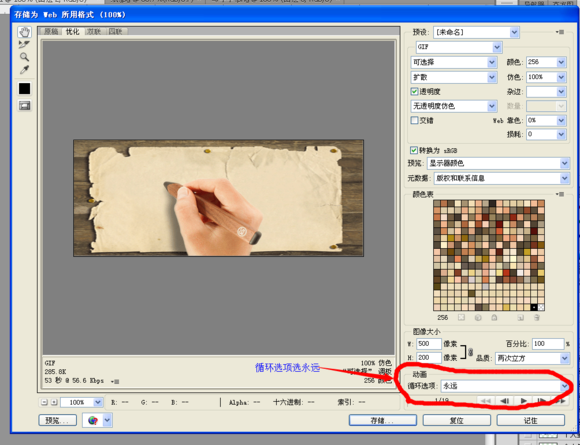Click the W width field showing 500

pos(429,344)
